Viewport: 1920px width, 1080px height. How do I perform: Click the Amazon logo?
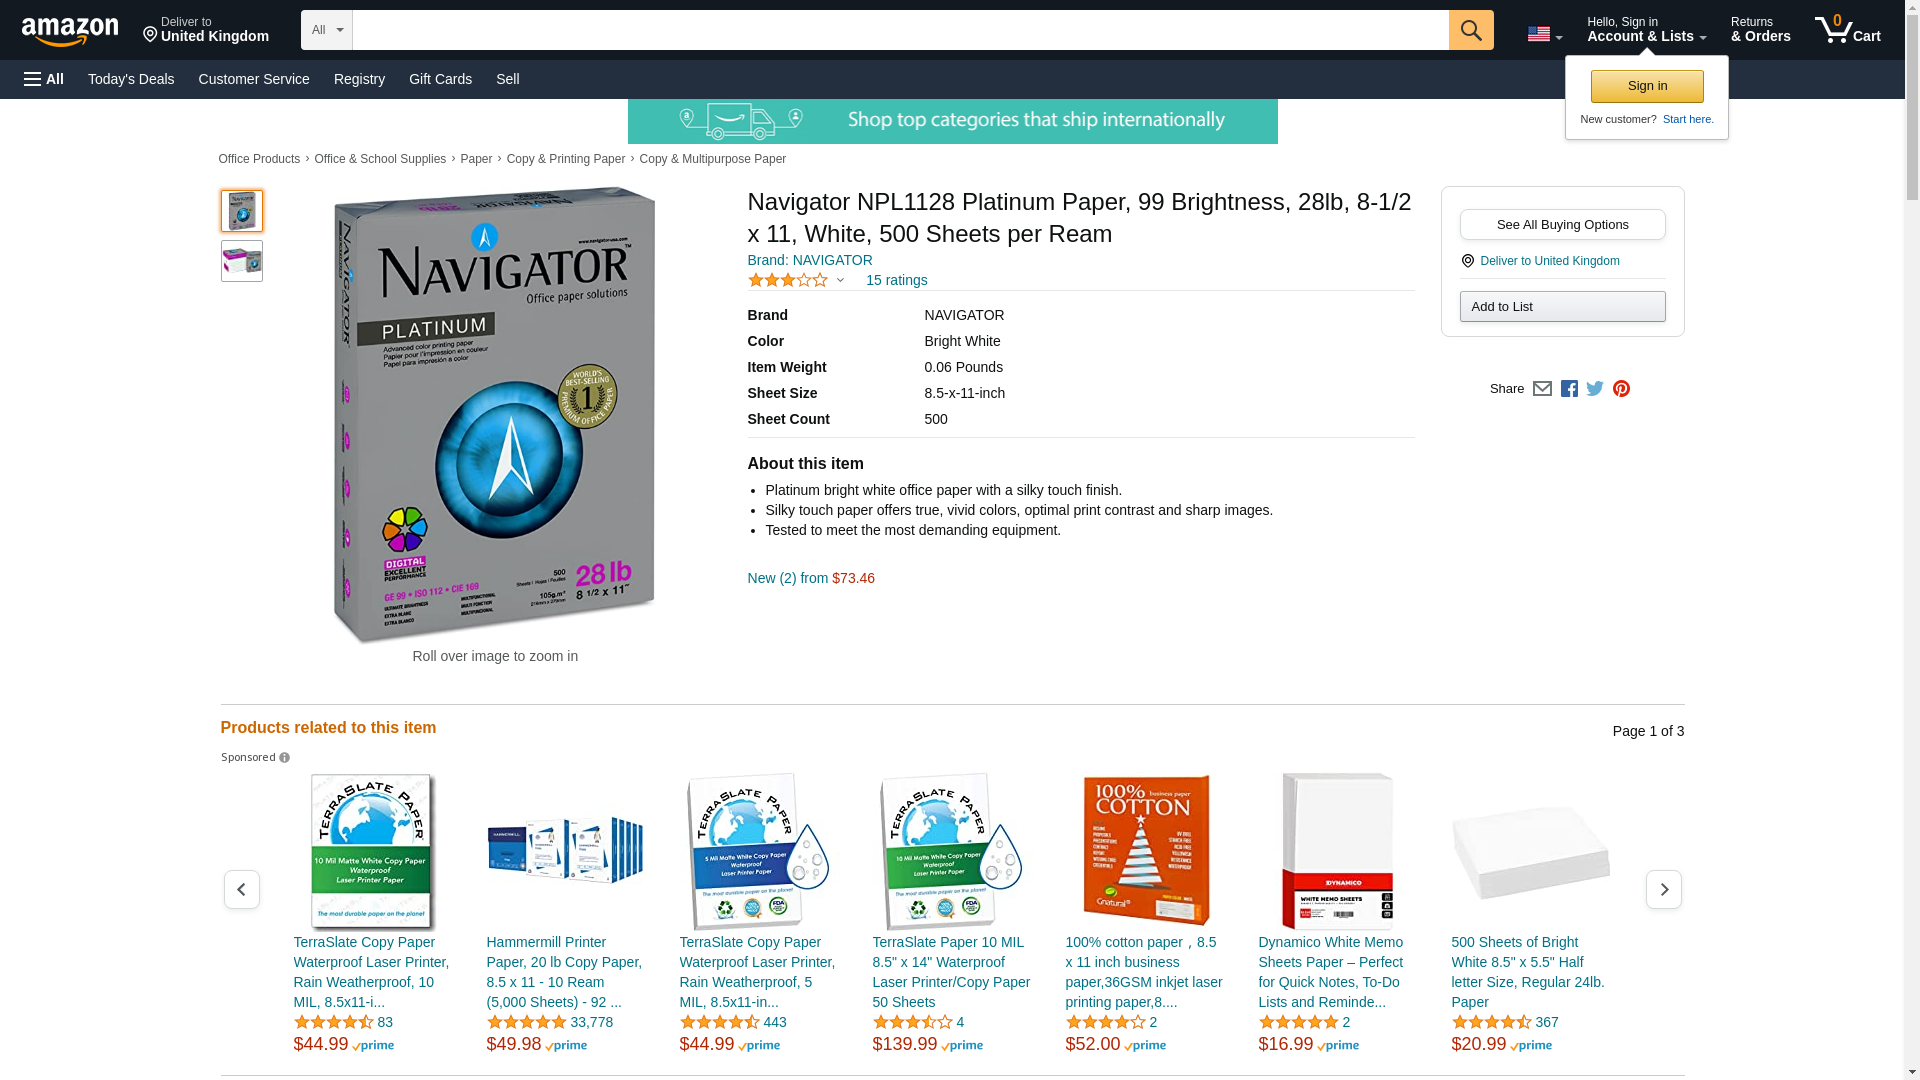(x=70, y=32)
